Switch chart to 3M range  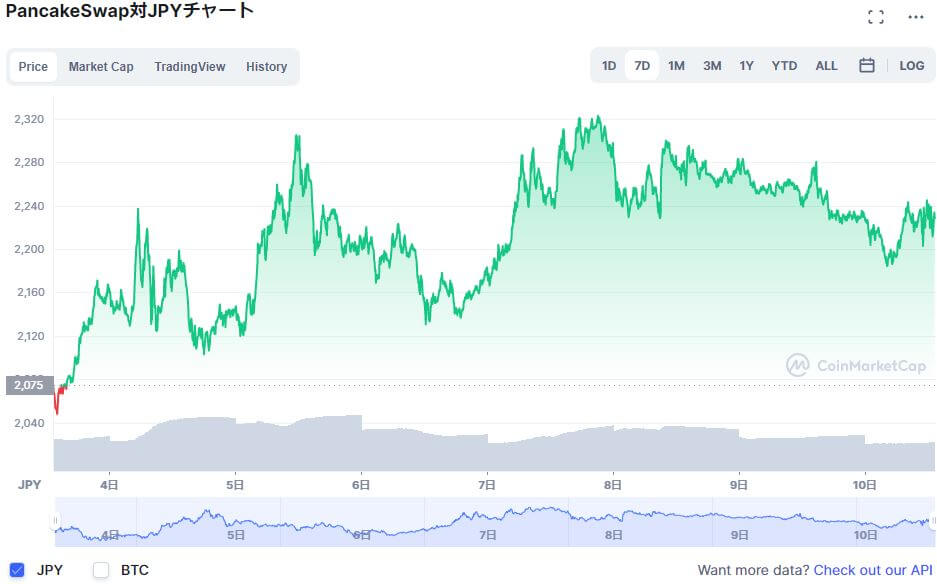(712, 66)
